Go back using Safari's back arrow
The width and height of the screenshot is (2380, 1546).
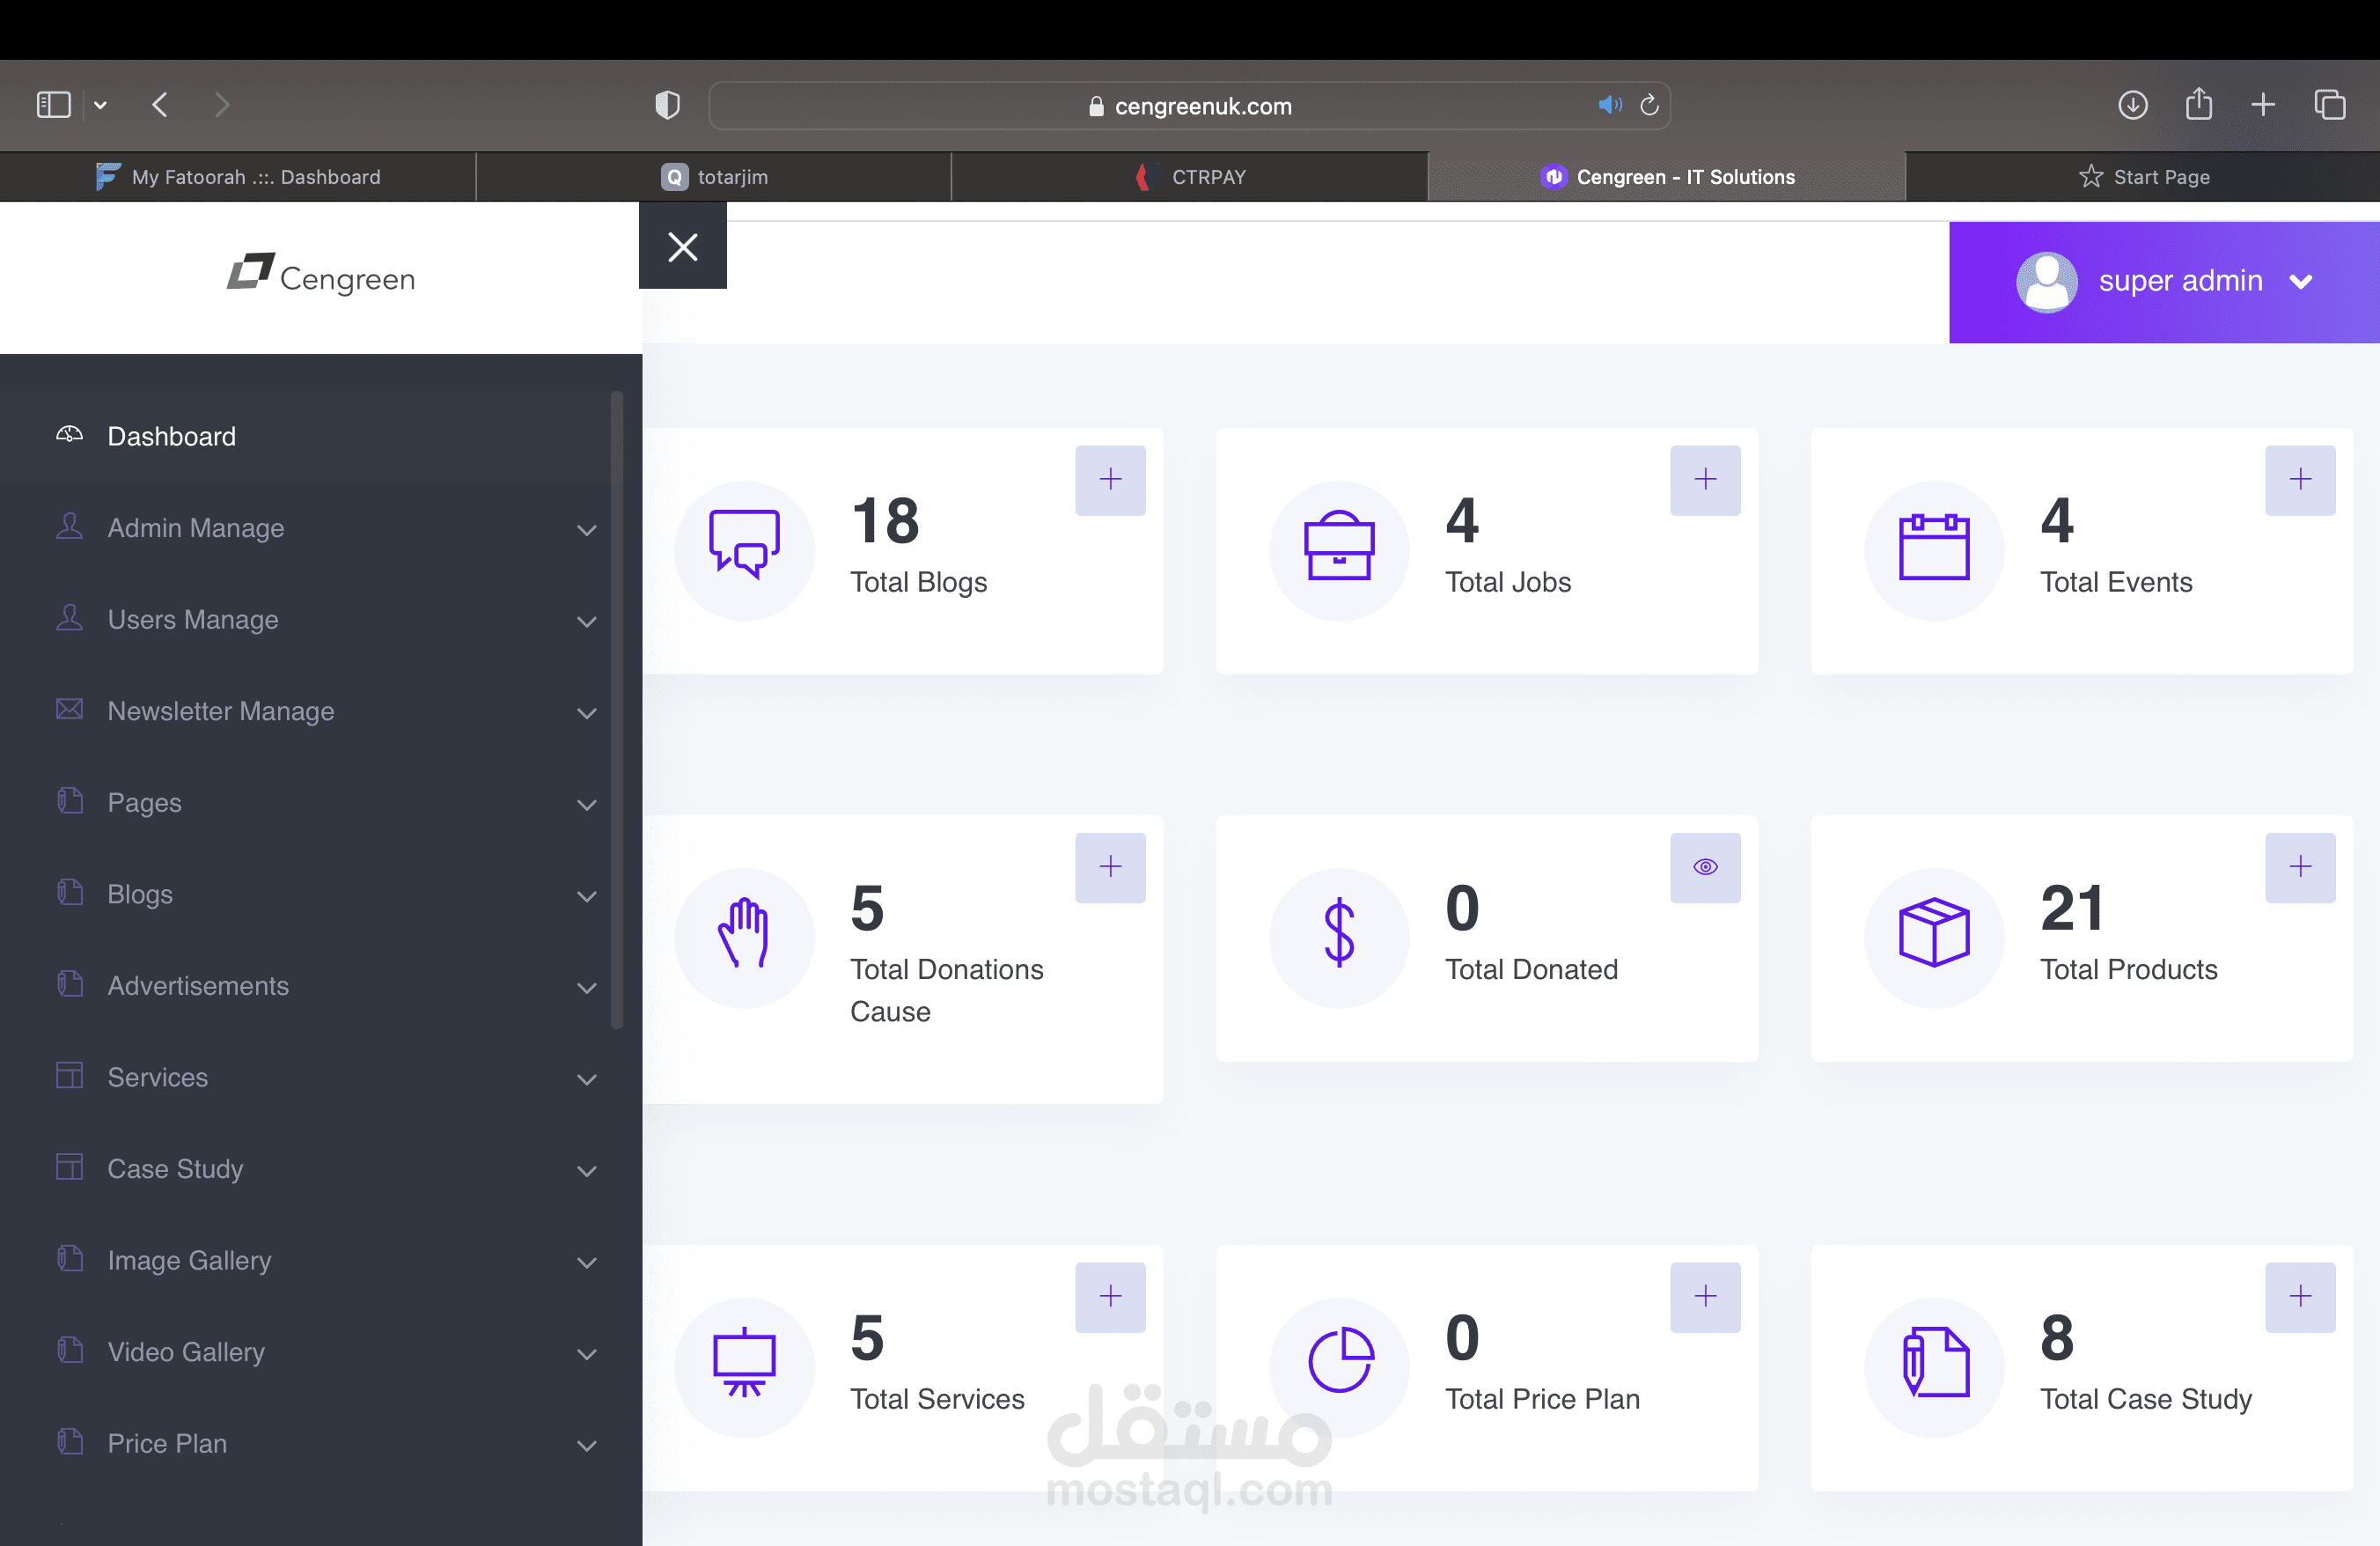pos(160,104)
